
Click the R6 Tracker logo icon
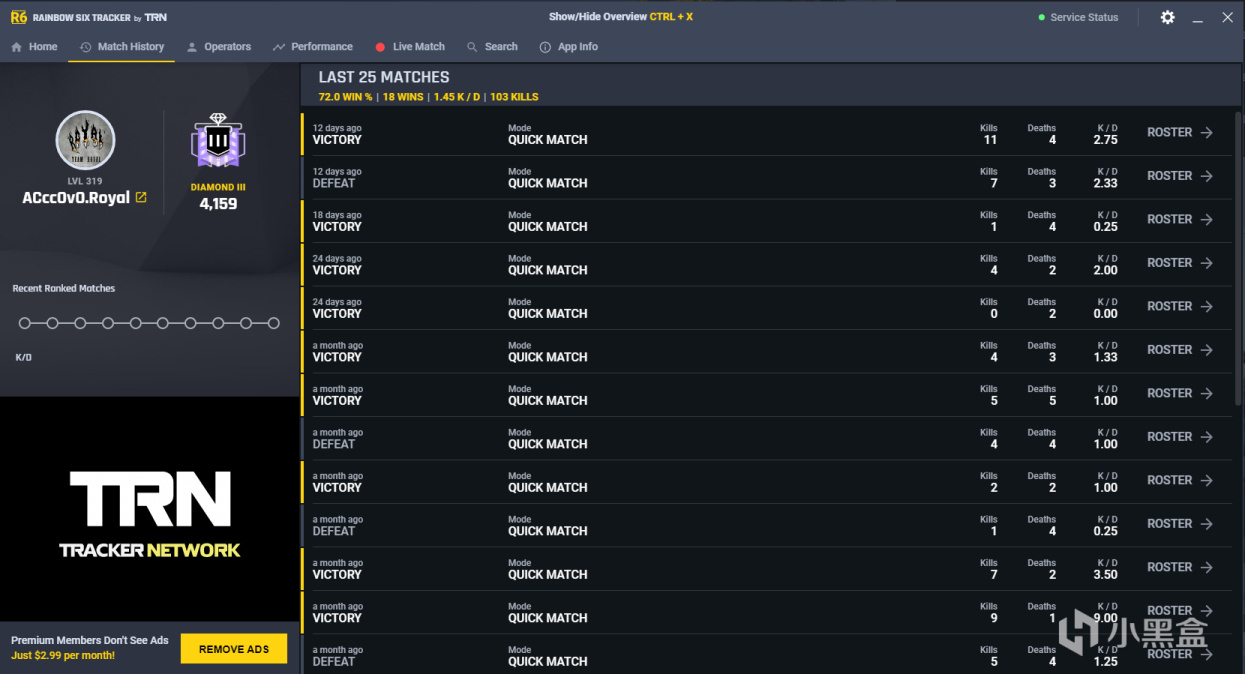[18, 17]
